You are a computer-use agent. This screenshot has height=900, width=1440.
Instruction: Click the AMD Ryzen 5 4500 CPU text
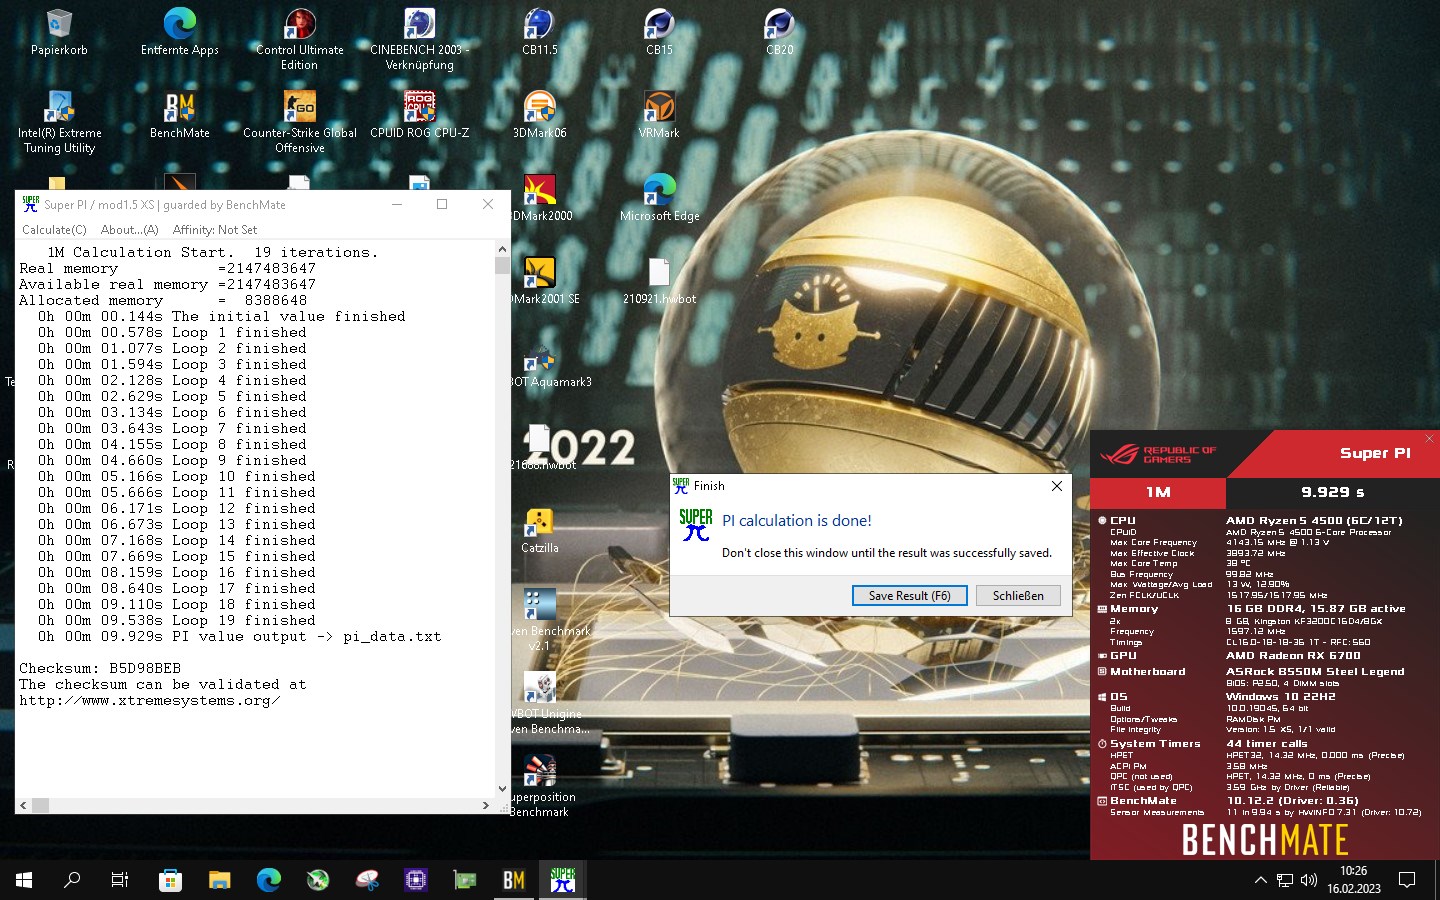pos(1314,520)
